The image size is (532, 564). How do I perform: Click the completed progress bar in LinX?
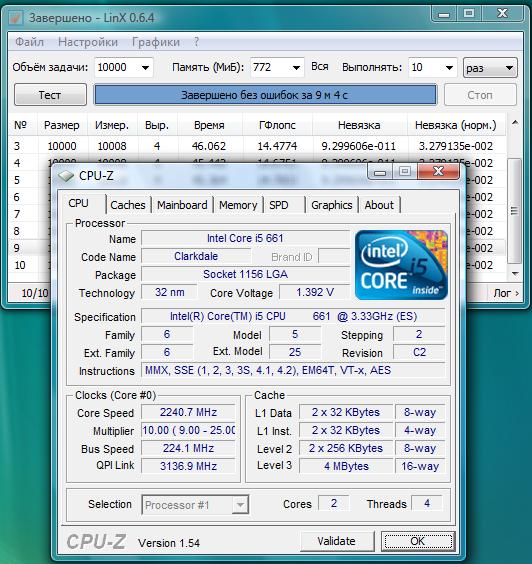point(265,95)
